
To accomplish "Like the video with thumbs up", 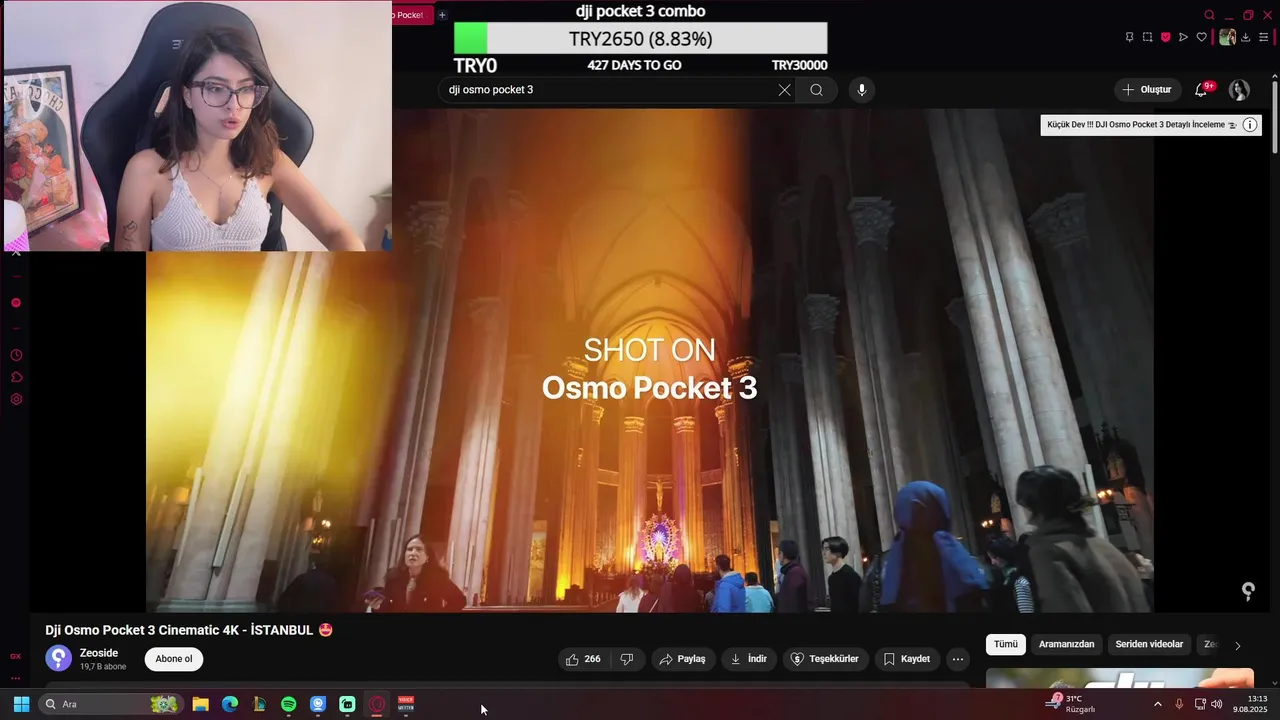I will pos(583,659).
